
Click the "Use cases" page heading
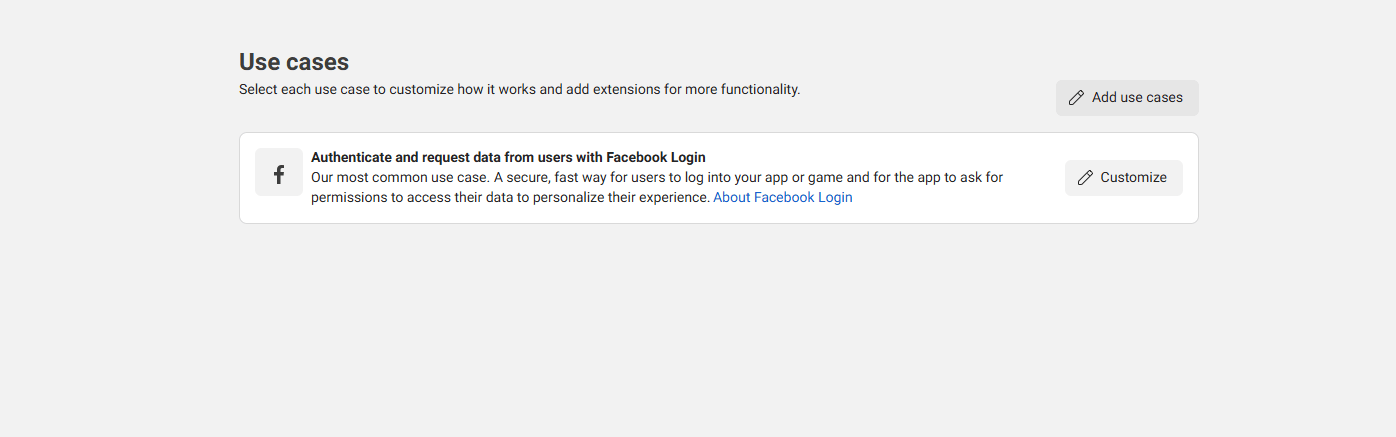294,62
